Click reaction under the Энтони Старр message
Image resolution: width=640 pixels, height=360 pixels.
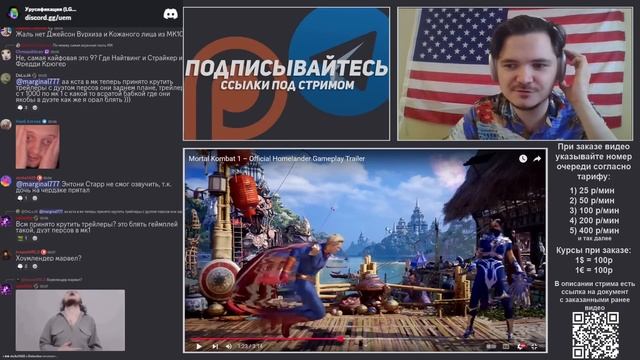click(x=22, y=198)
